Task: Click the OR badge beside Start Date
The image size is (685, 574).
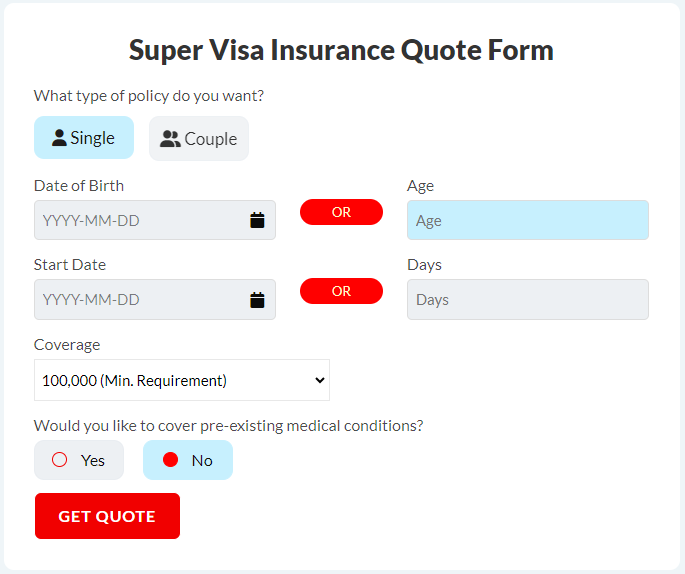Action: tap(341, 291)
